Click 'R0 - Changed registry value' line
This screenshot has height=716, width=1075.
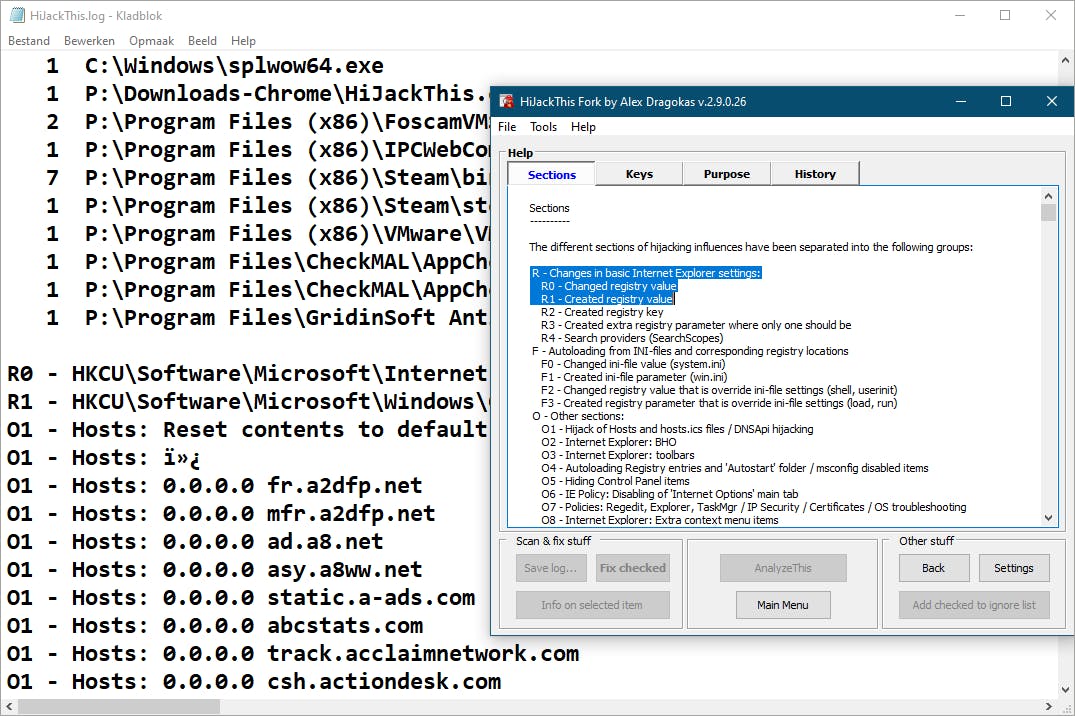[608, 286]
